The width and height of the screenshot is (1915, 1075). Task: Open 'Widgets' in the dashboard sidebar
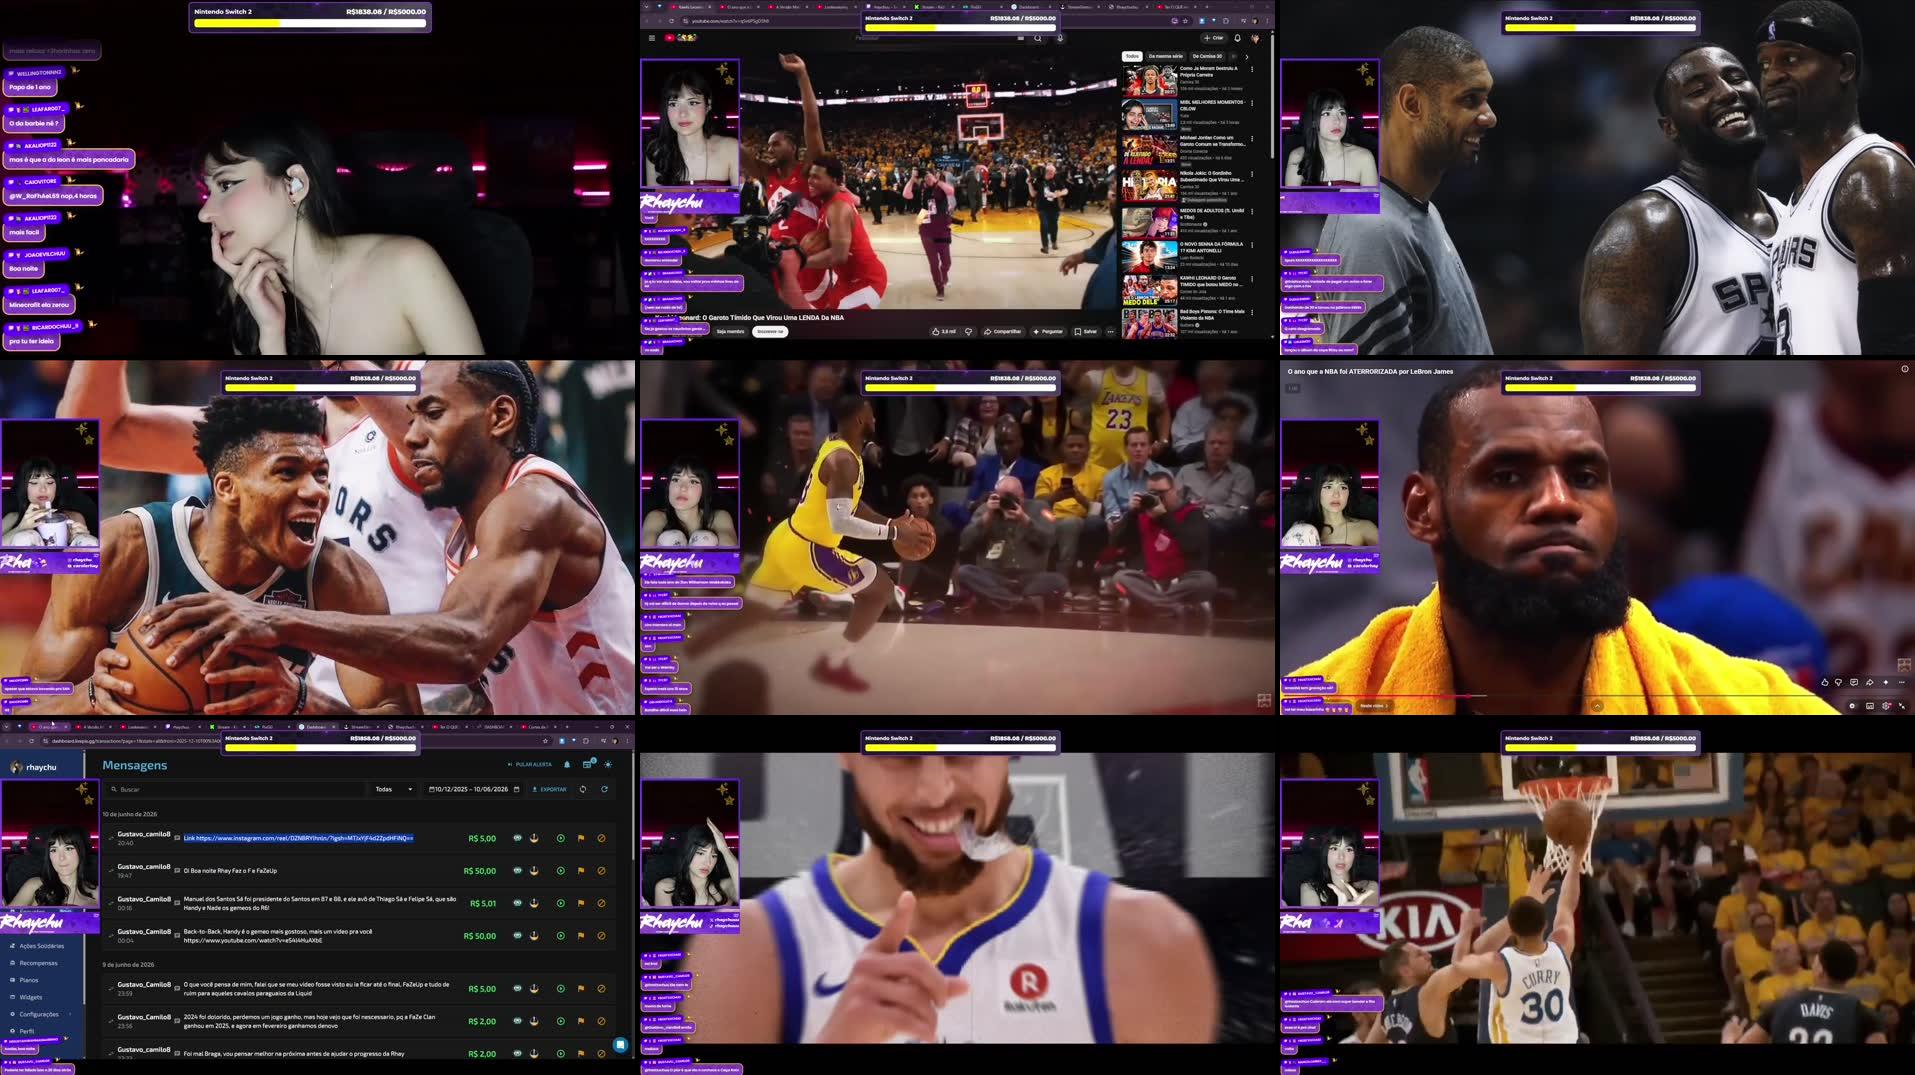(31, 997)
